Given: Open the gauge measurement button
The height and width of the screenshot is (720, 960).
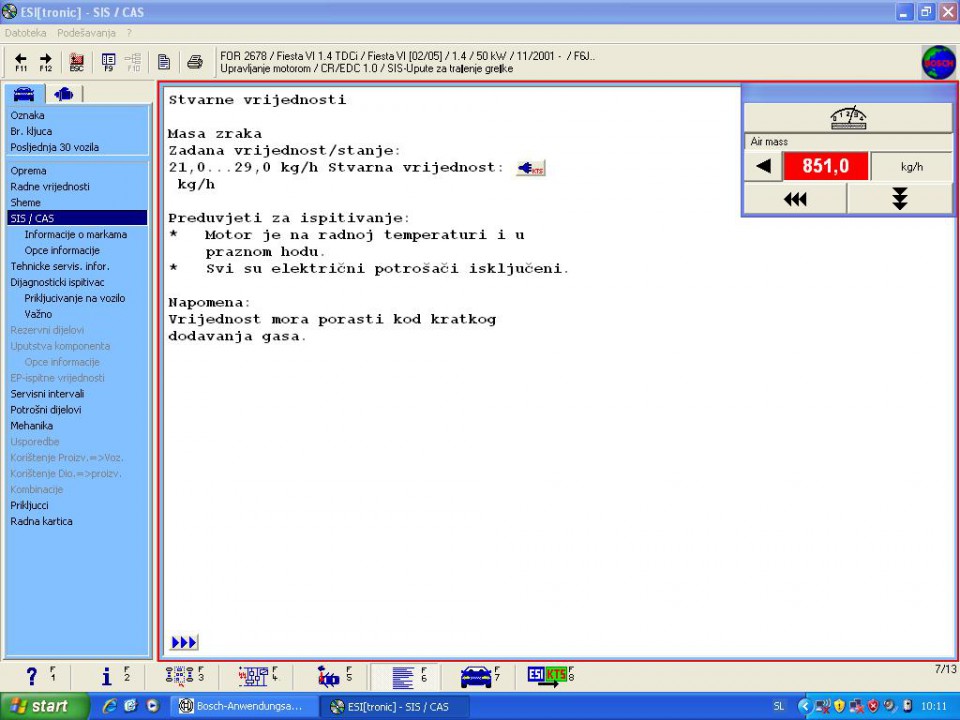Looking at the screenshot, I should click(x=847, y=118).
